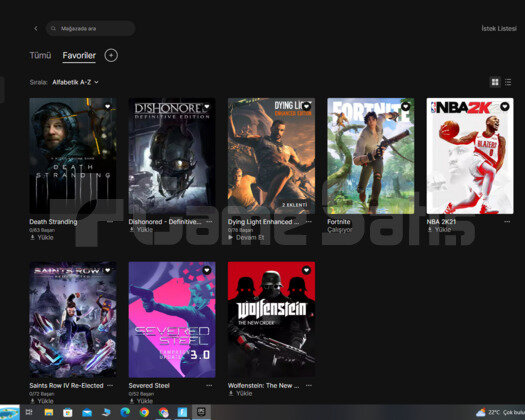Screen dimensions: 525x420
Task: Click the Severed Steel title text
Action: click(149, 386)
